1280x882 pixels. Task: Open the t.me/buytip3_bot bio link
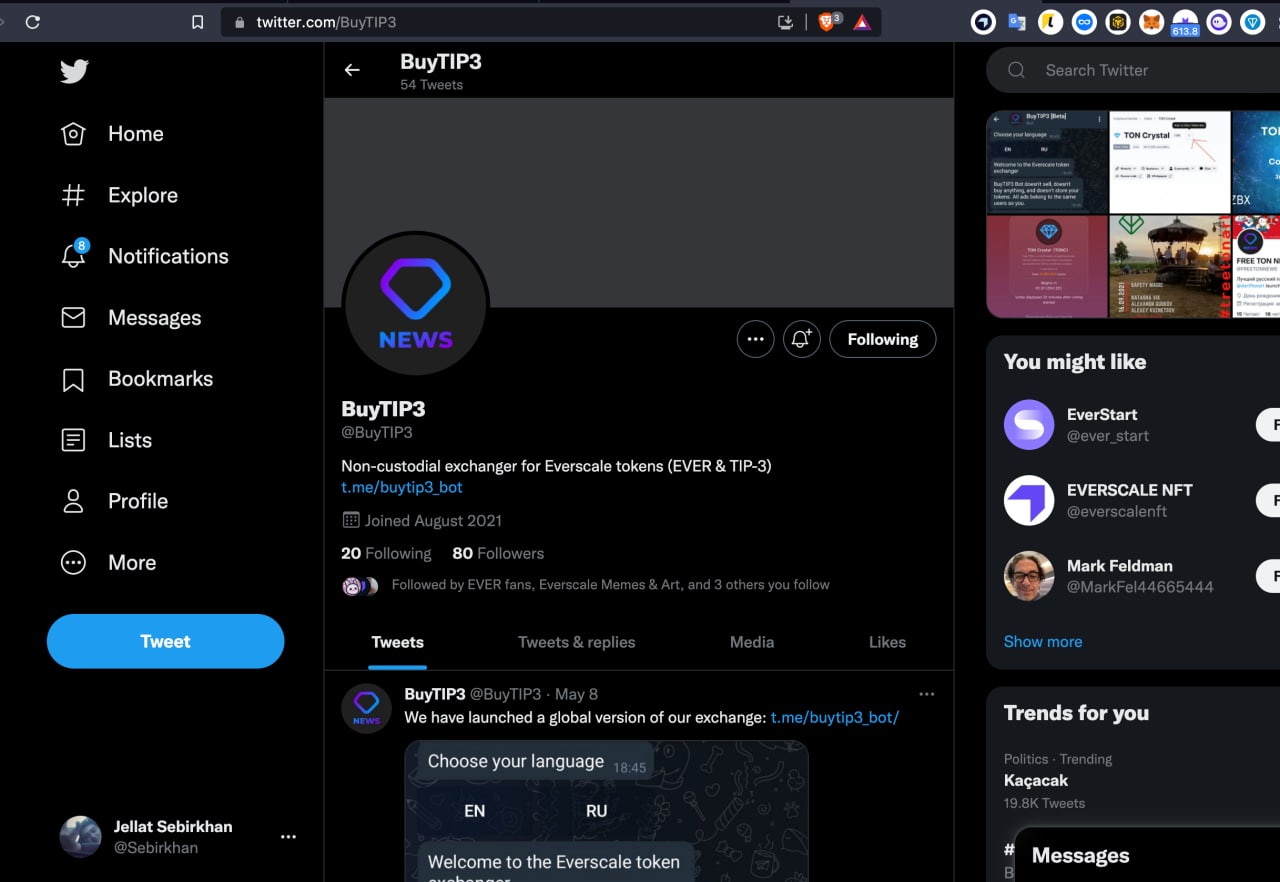[401, 487]
